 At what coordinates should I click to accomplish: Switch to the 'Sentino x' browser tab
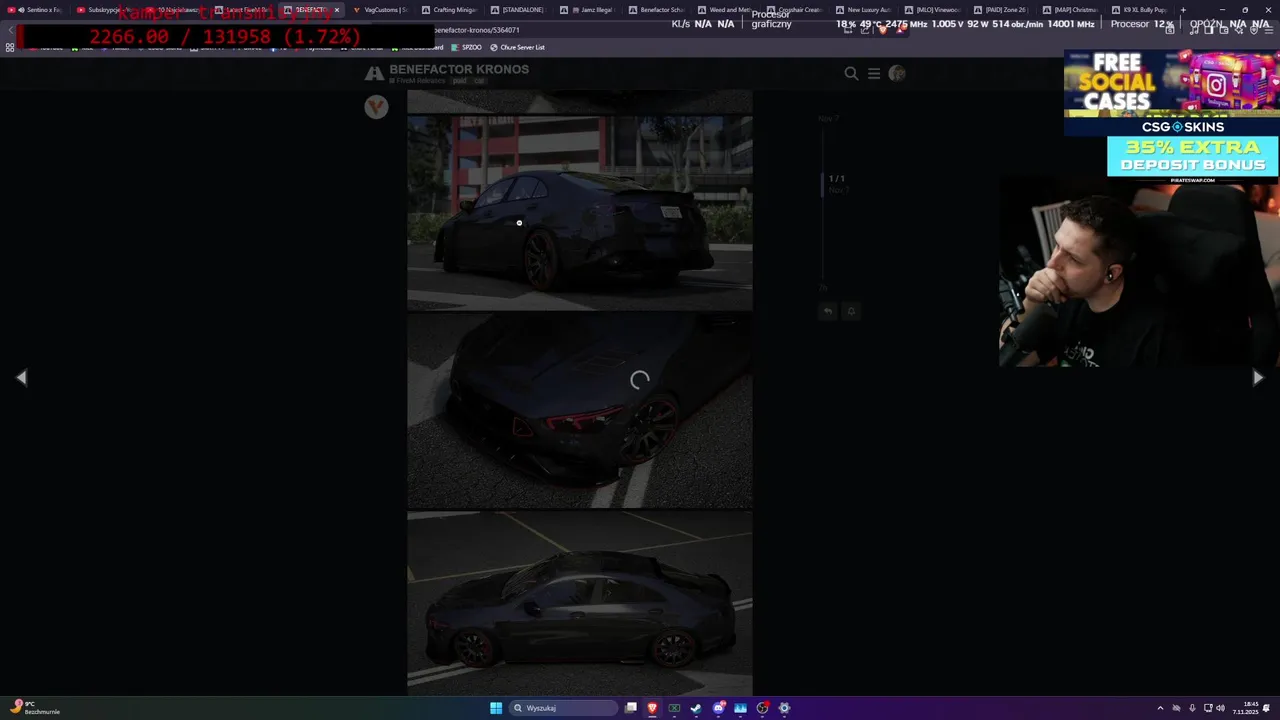click(38, 10)
